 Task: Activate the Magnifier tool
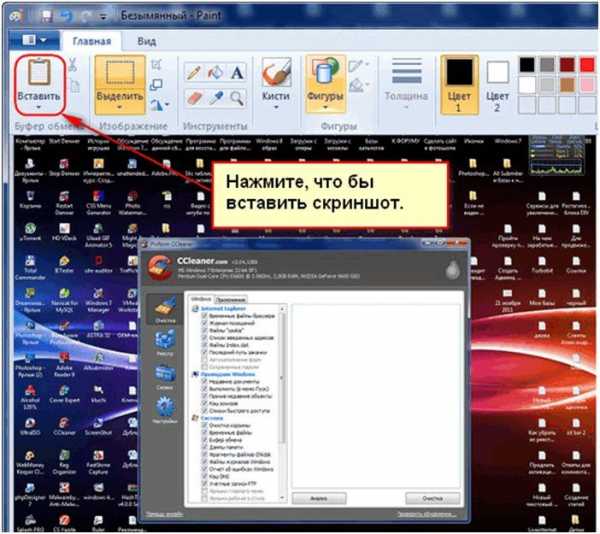pos(238,95)
